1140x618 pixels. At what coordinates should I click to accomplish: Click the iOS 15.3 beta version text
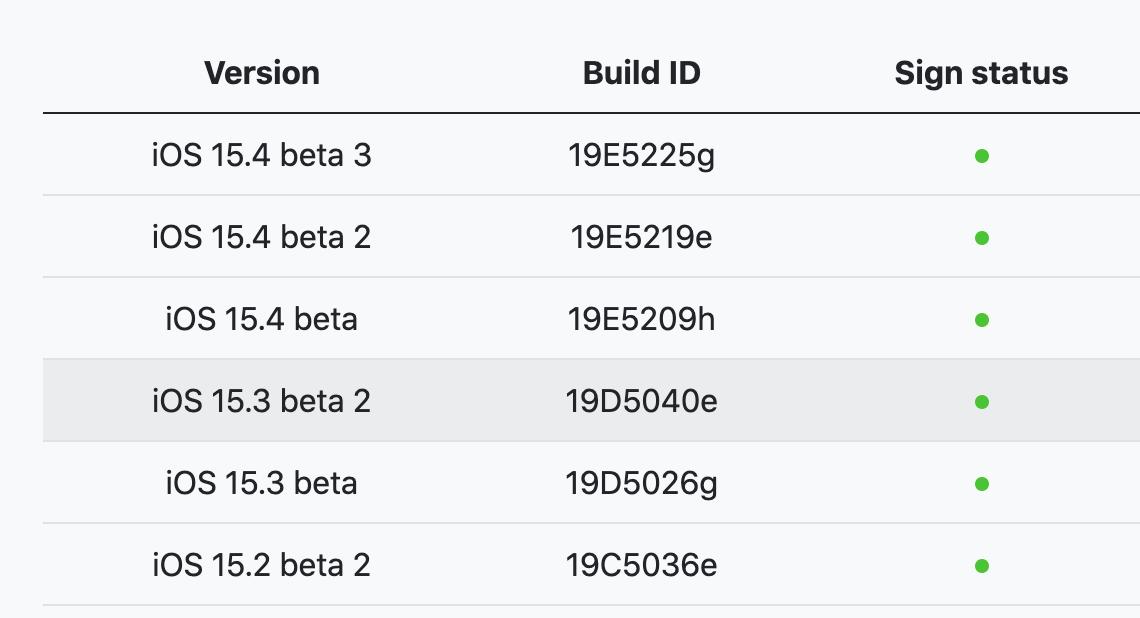[x=262, y=484]
